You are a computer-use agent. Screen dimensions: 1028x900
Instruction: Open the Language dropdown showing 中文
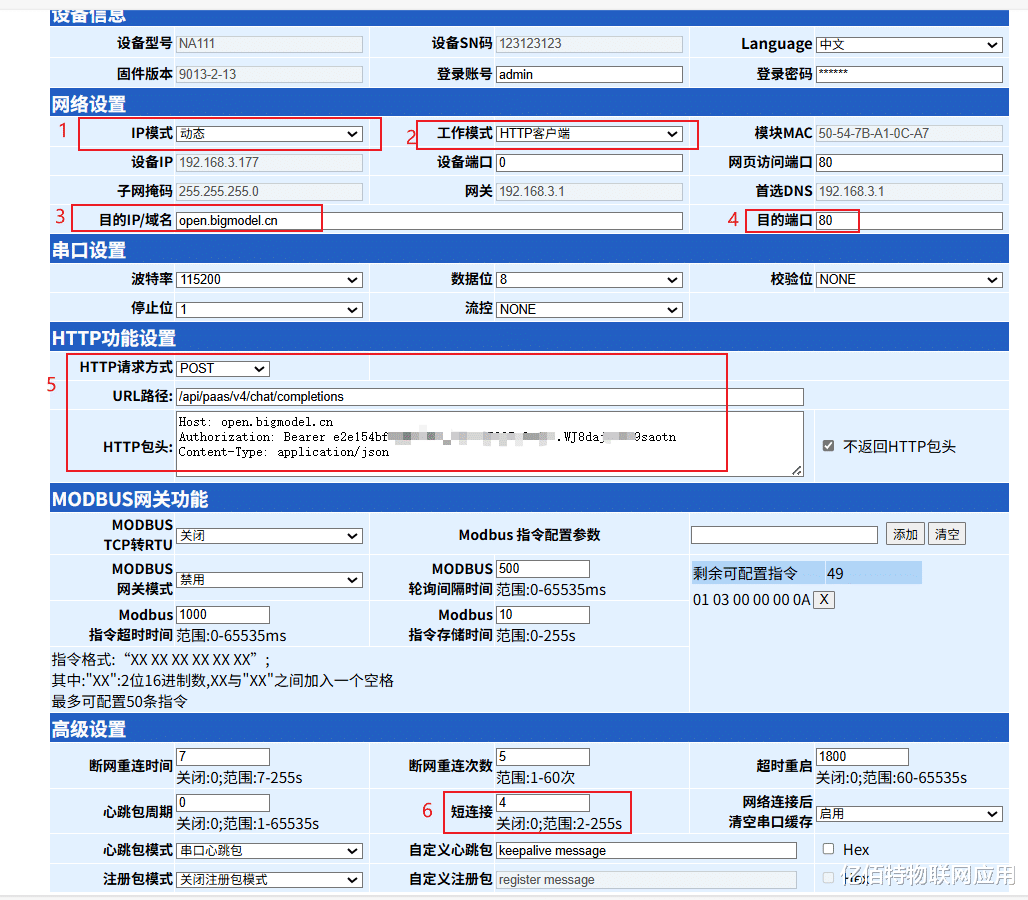click(907, 44)
